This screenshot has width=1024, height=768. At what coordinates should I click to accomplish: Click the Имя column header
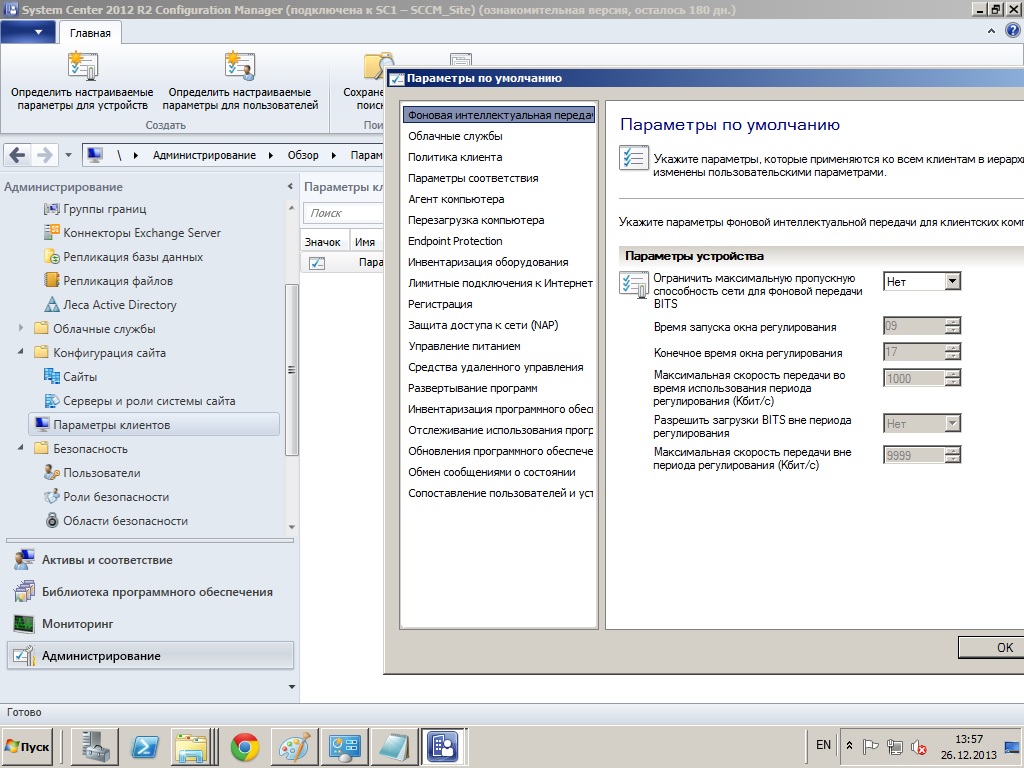pyautogui.click(x=365, y=242)
